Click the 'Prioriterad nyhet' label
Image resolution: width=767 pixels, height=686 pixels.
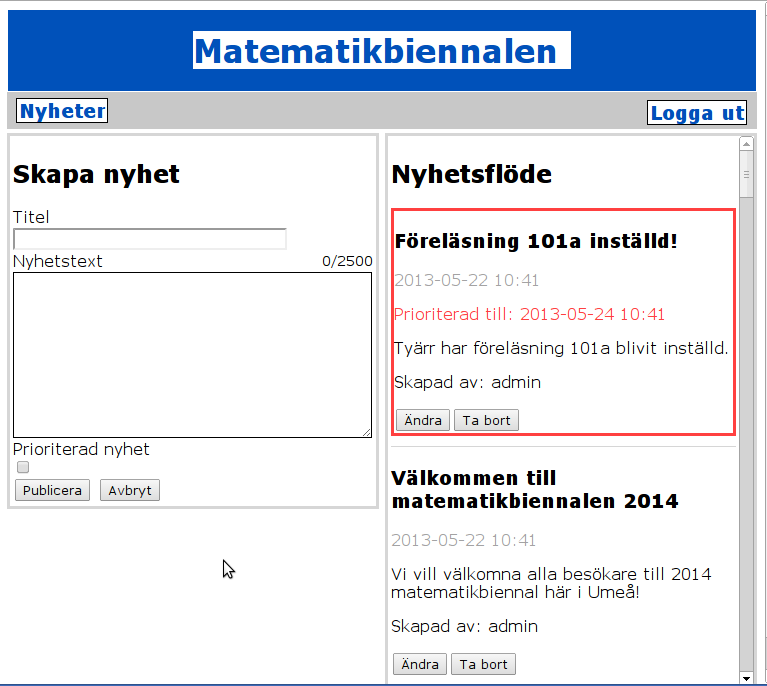81,449
